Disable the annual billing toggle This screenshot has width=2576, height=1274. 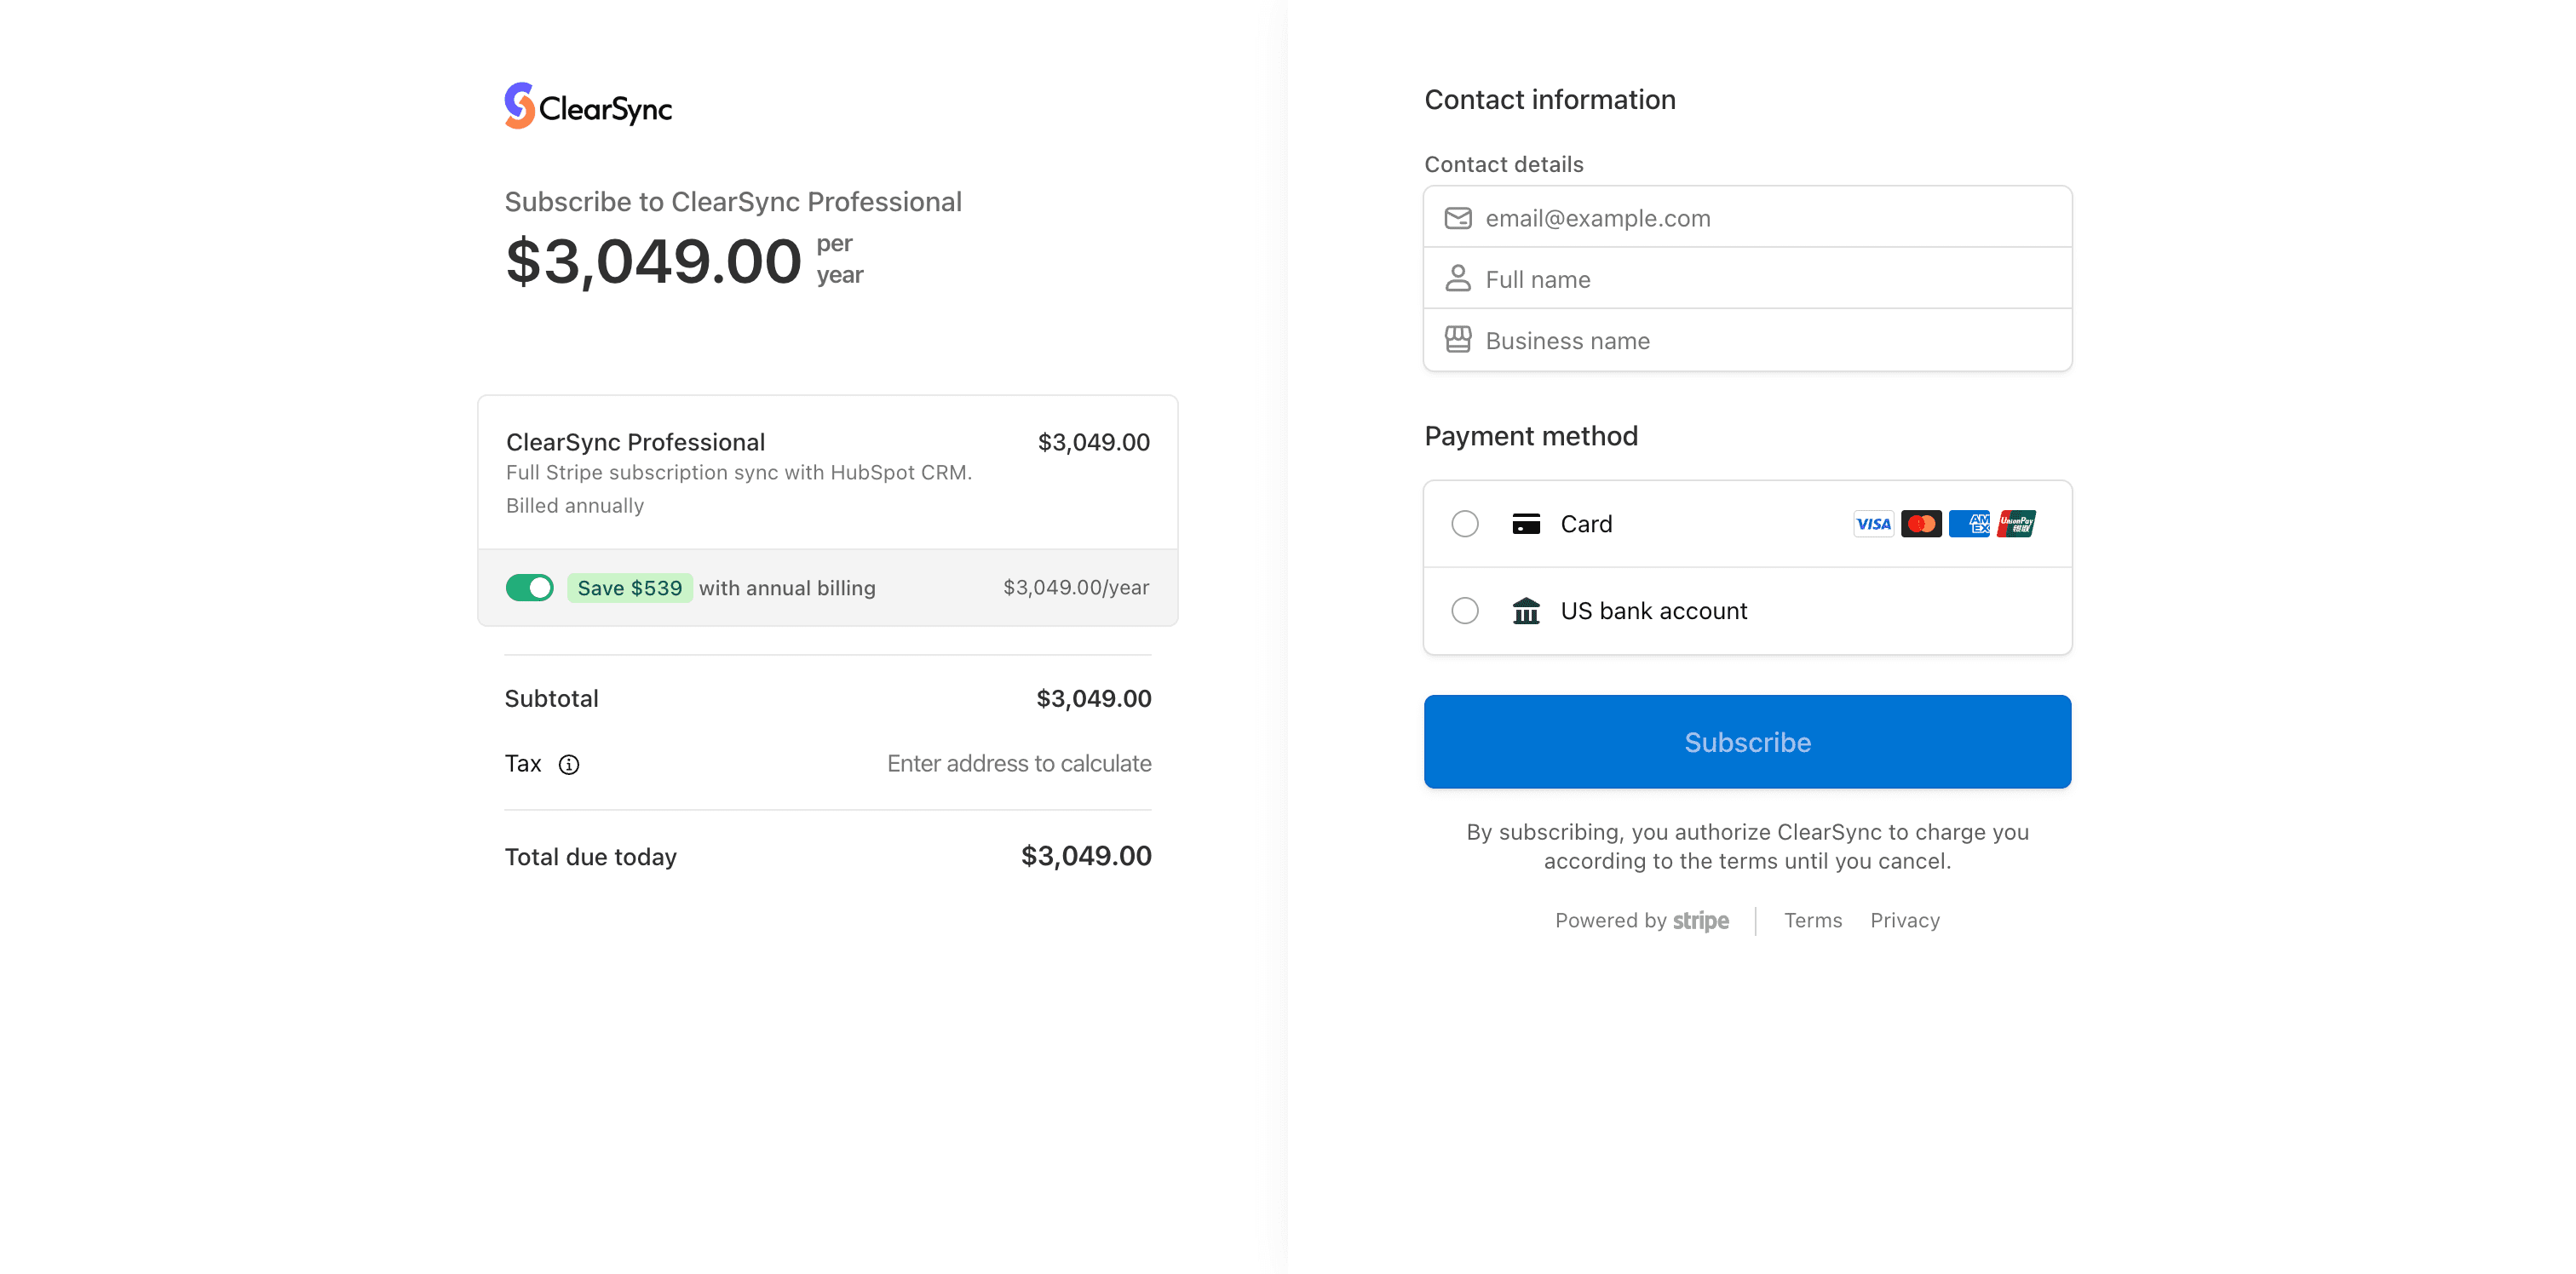pos(529,588)
